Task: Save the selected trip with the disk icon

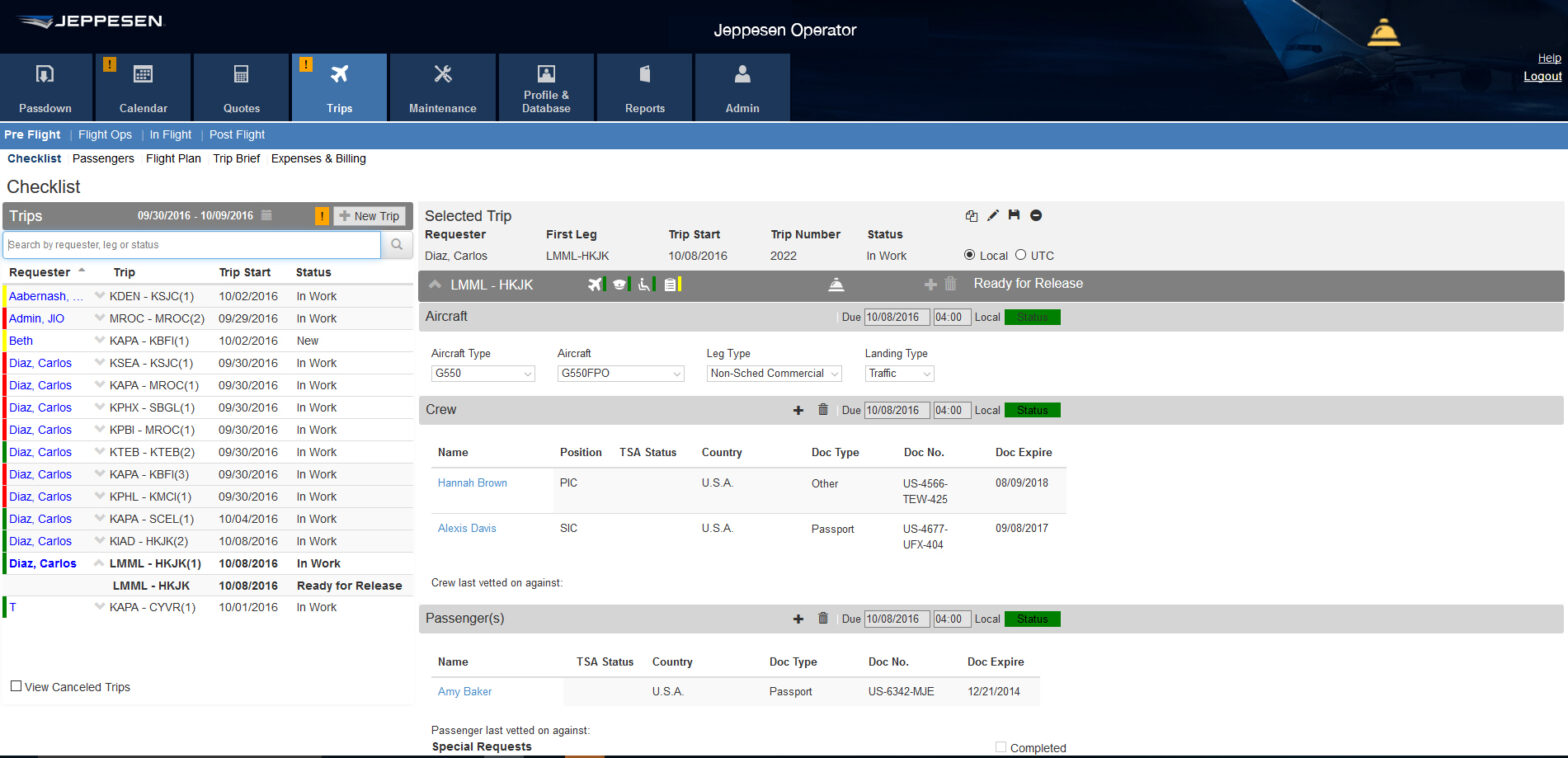Action: tap(1014, 215)
